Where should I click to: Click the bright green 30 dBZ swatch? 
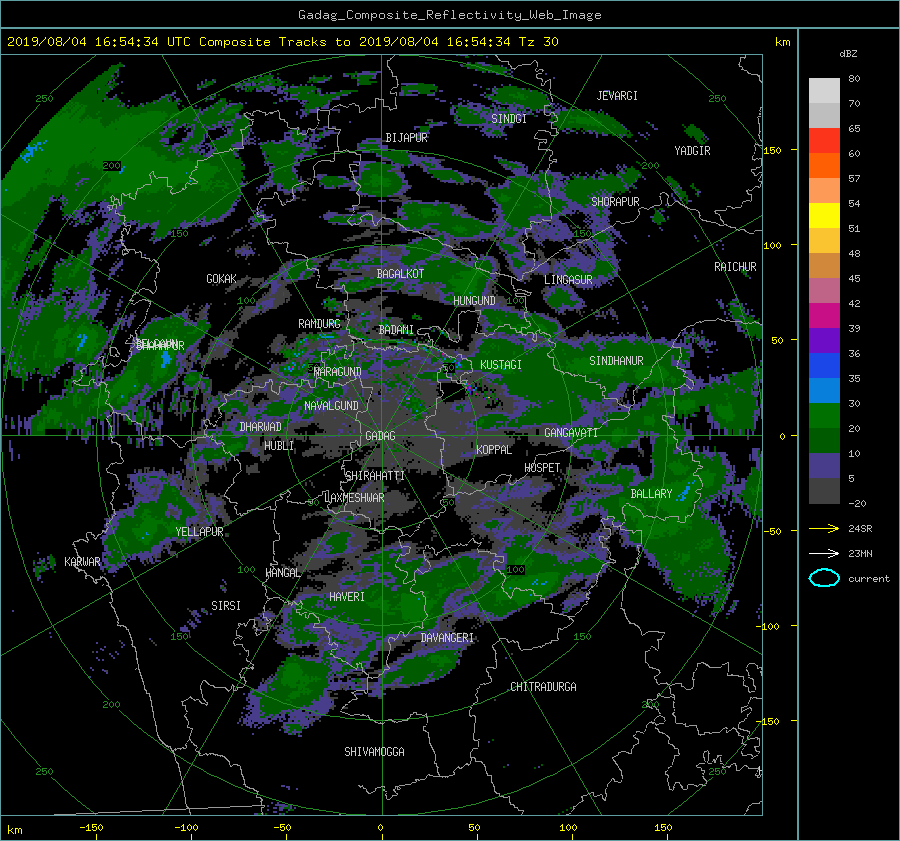point(824,415)
